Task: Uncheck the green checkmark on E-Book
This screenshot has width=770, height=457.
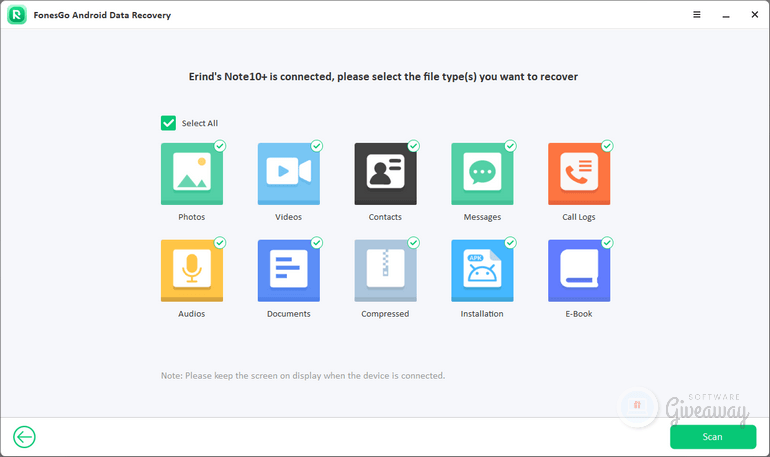Action: pyautogui.click(x=607, y=243)
